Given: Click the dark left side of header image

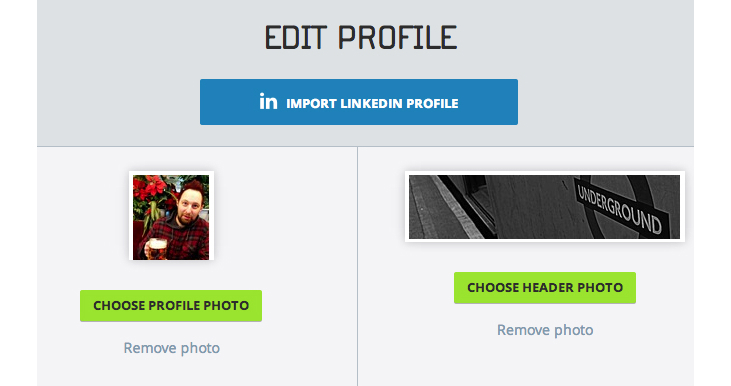Looking at the screenshot, I should click(x=448, y=207).
